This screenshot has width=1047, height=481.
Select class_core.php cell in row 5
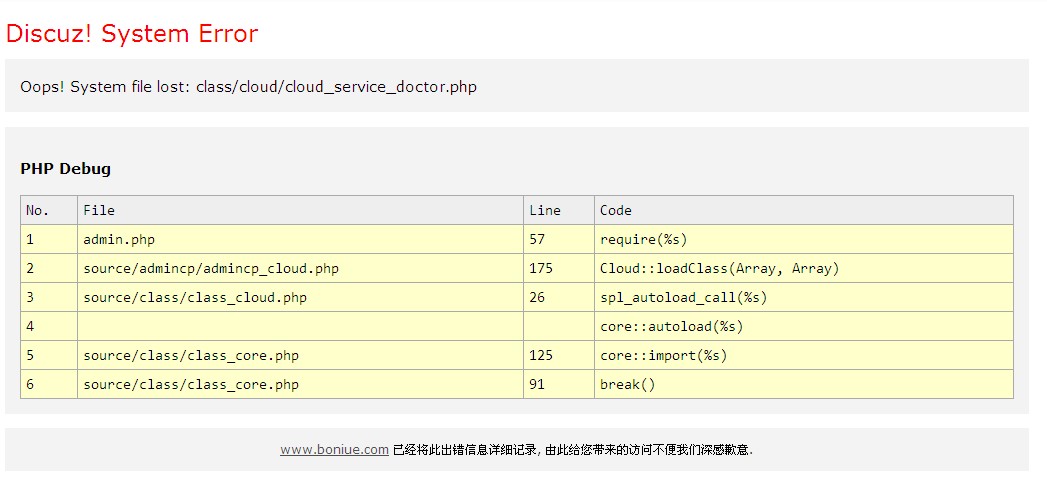tap(300, 355)
